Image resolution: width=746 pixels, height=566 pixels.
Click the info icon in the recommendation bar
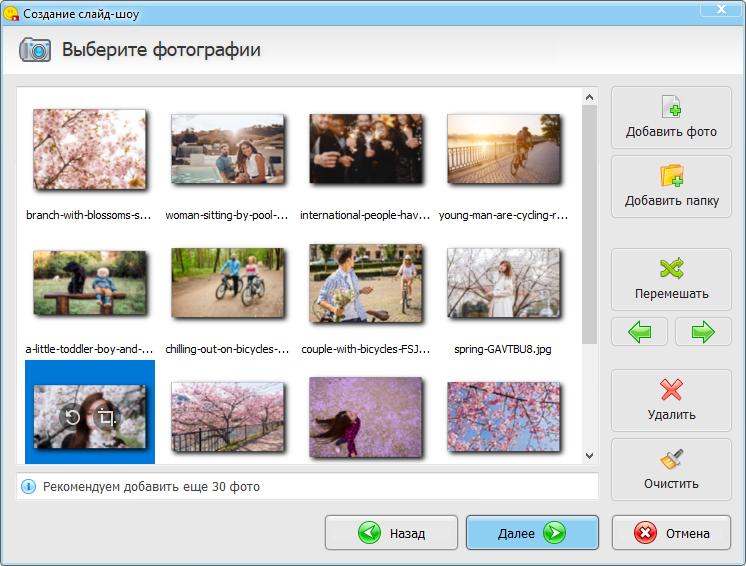[28, 487]
